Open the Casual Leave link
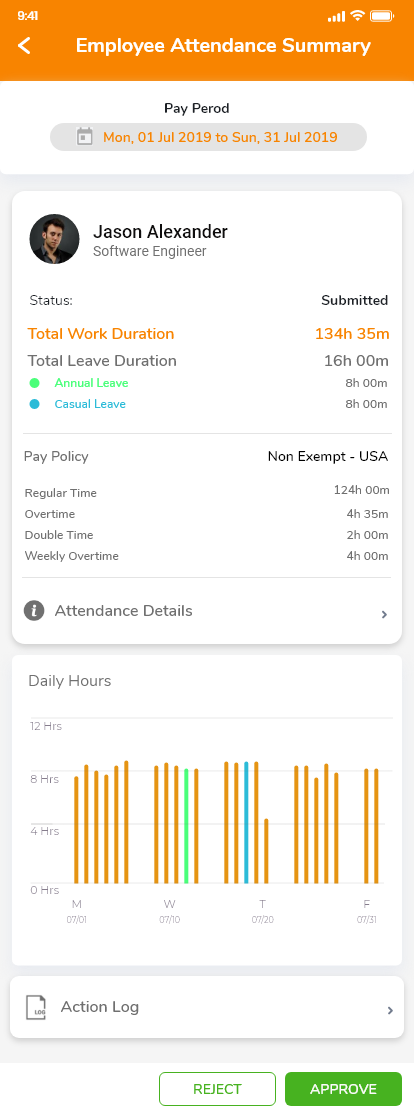The width and height of the screenshot is (414, 1115). [90, 405]
